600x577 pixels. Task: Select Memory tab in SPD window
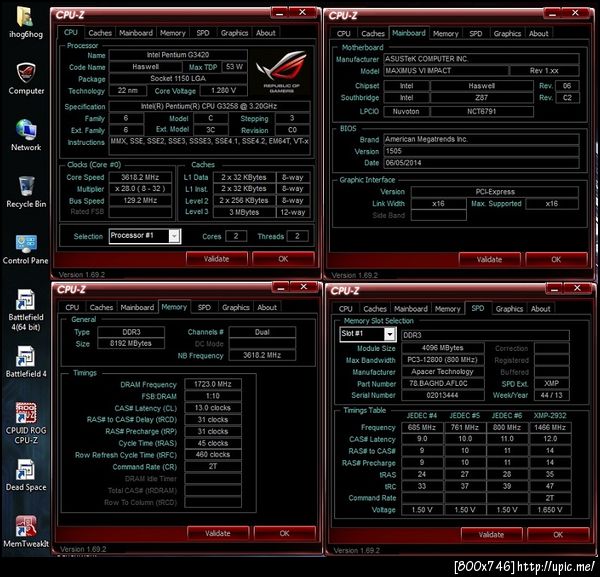447,309
